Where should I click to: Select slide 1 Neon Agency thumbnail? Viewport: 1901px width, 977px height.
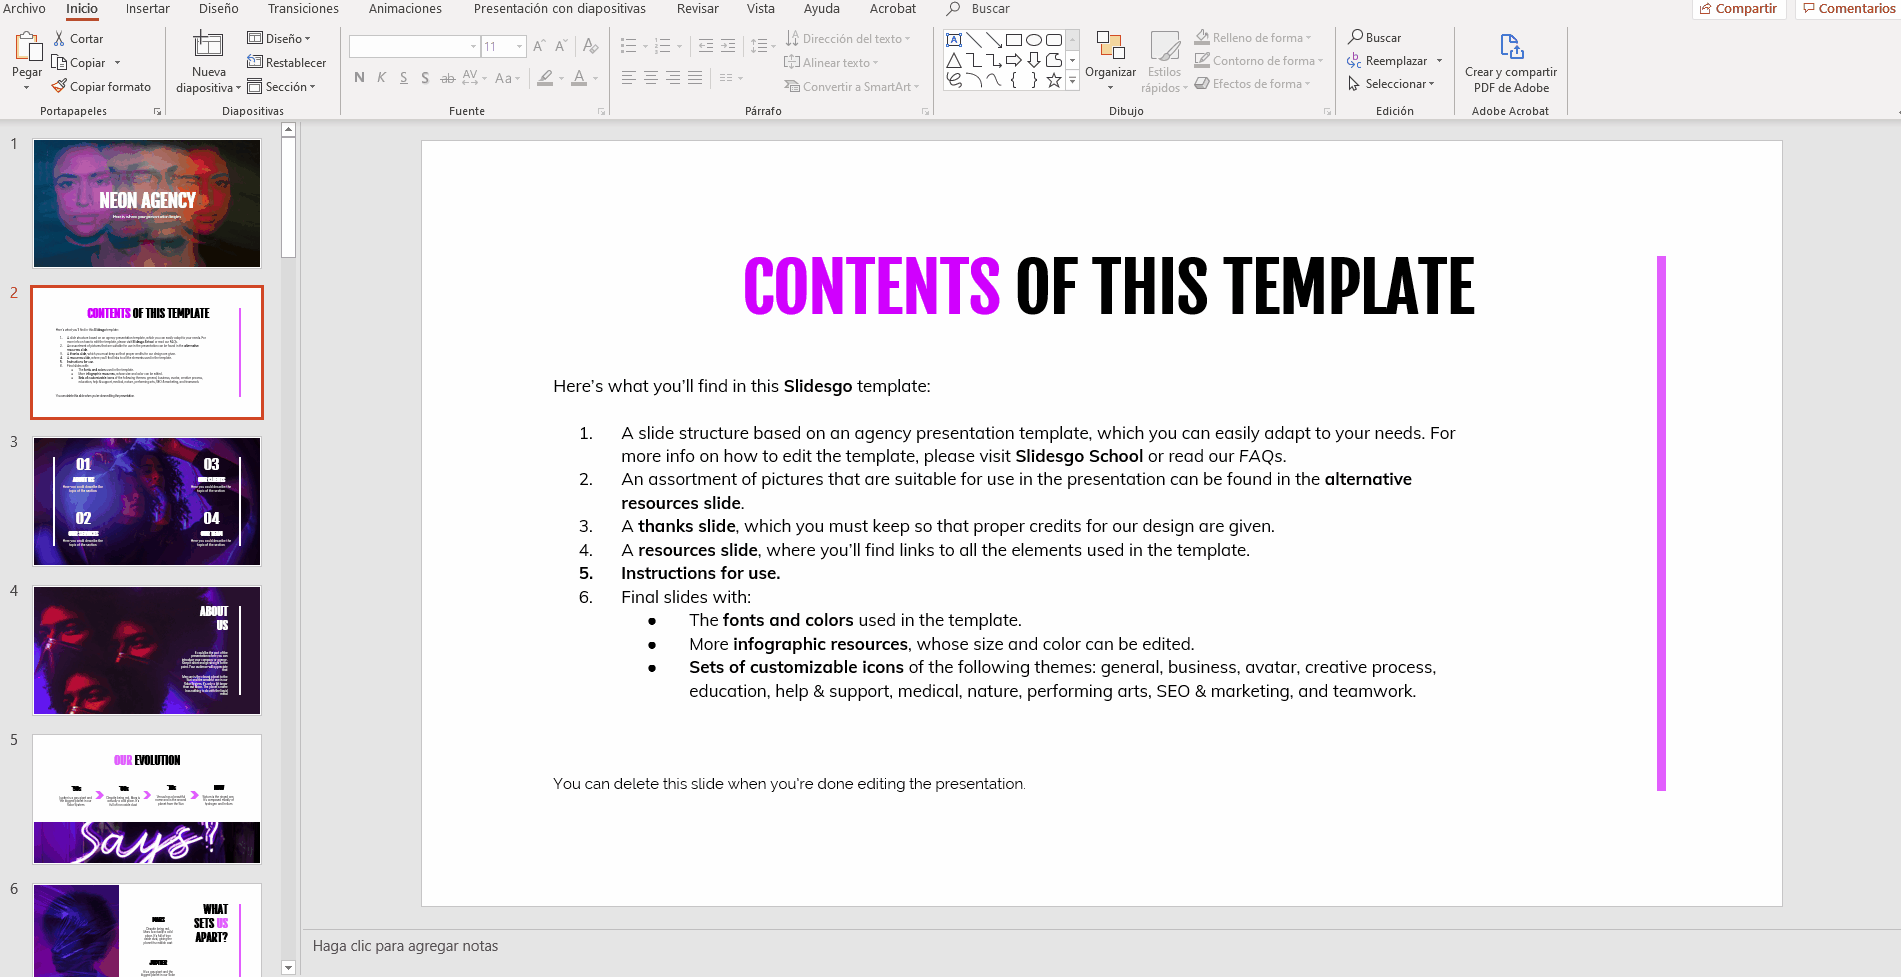click(x=147, y=203)
